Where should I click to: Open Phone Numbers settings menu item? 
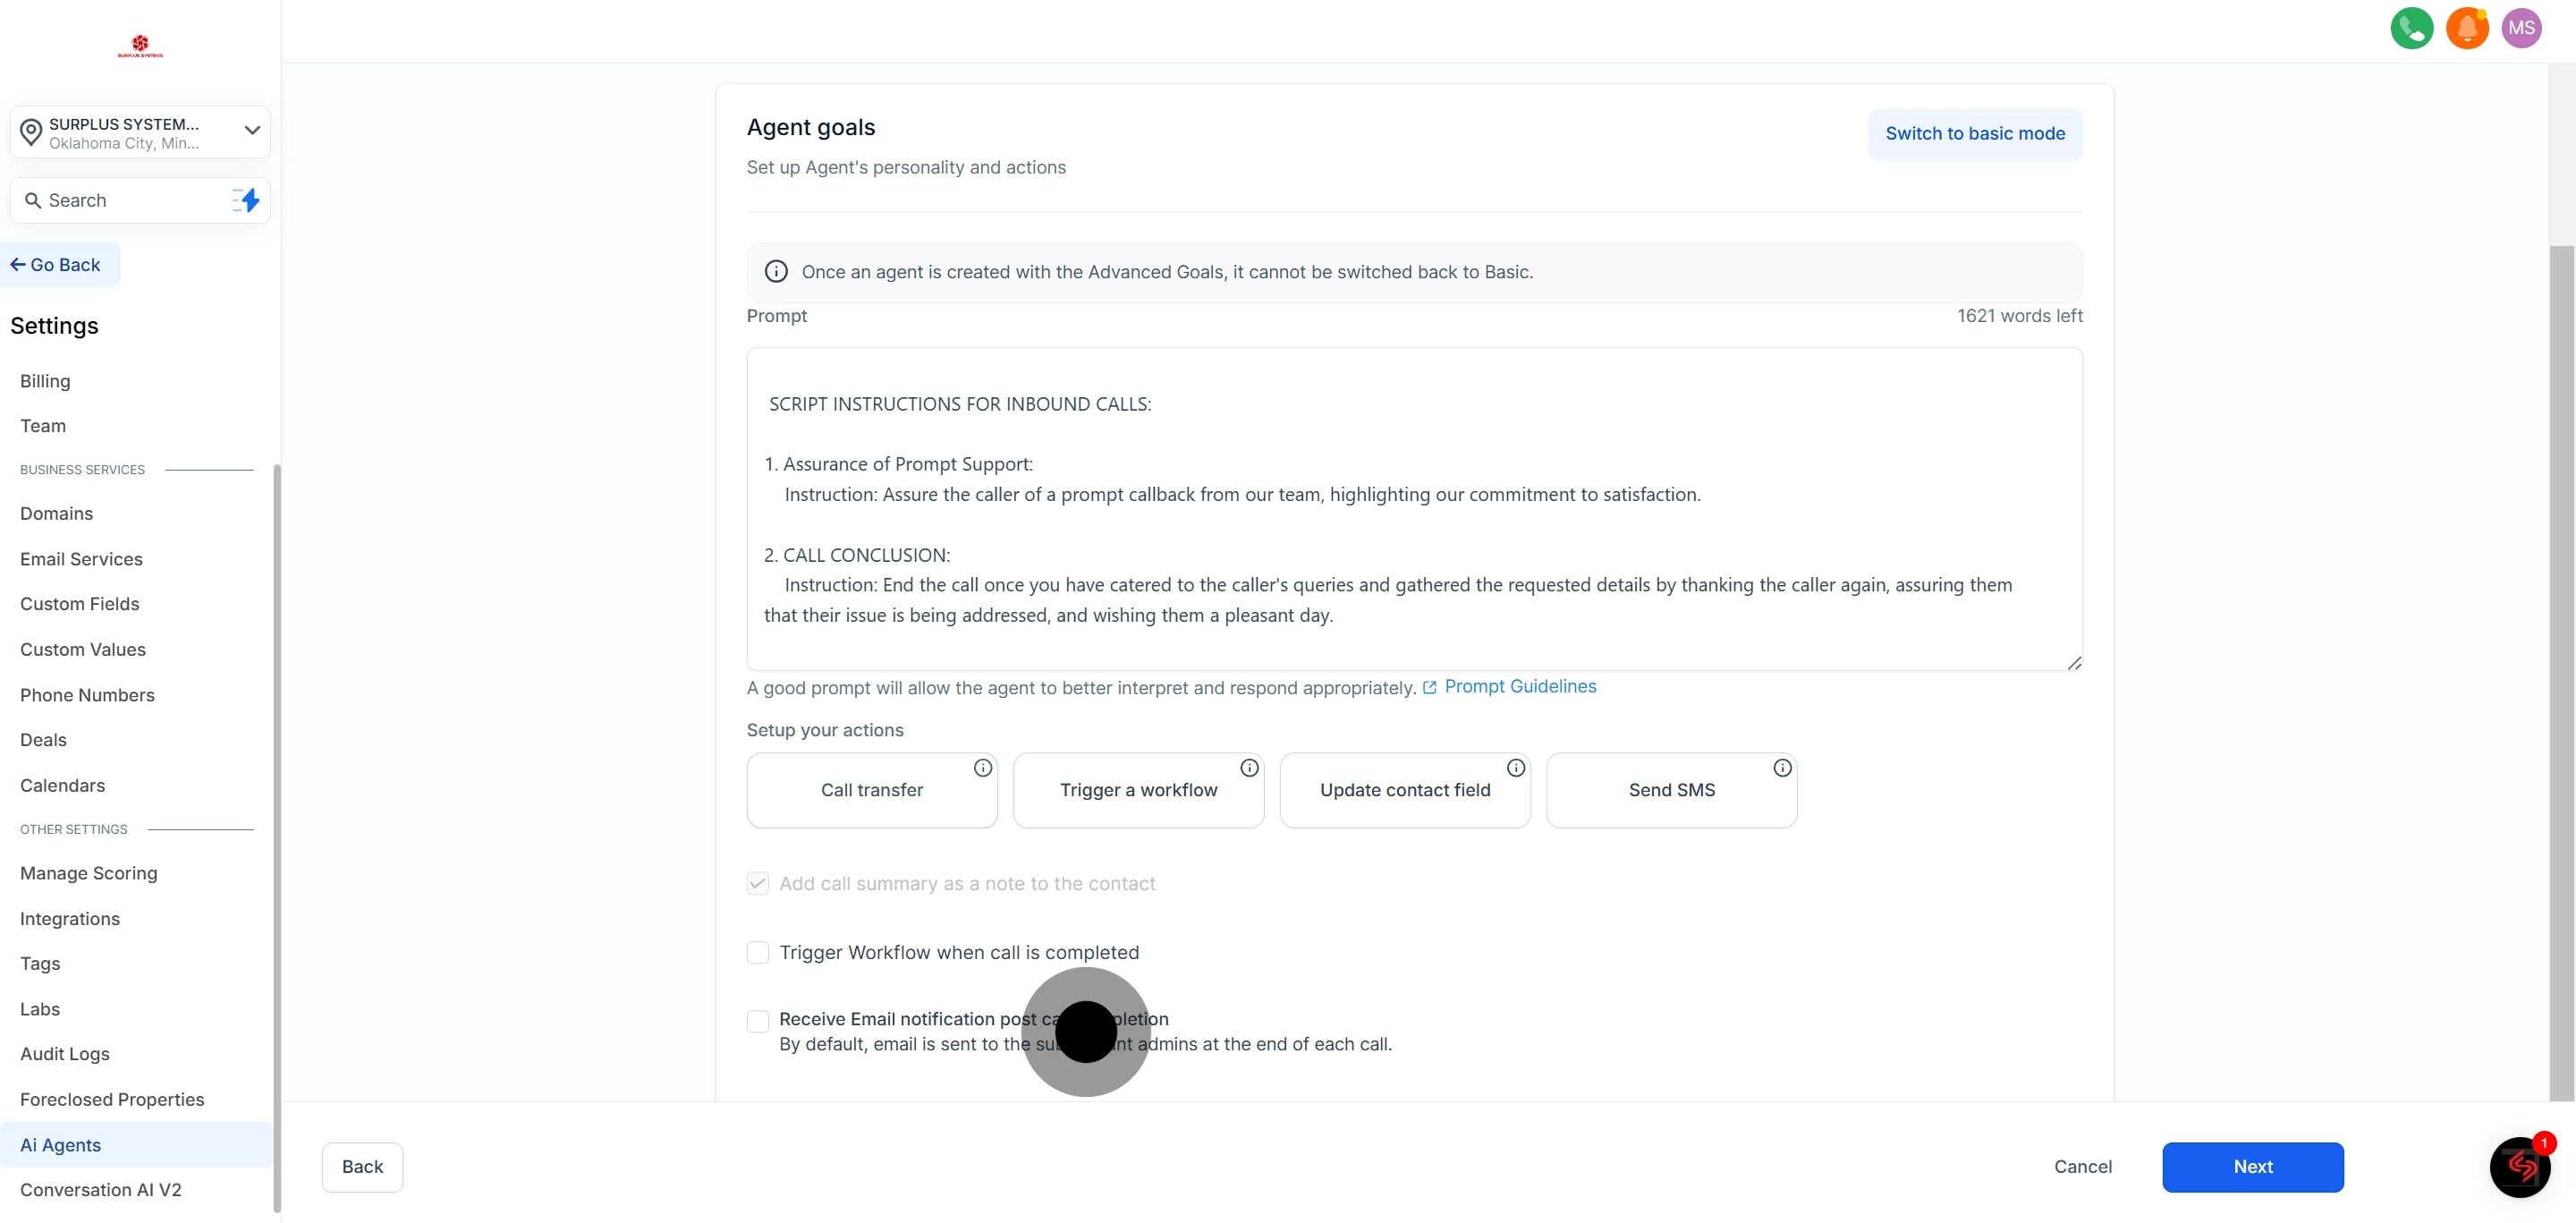[87, 695]
